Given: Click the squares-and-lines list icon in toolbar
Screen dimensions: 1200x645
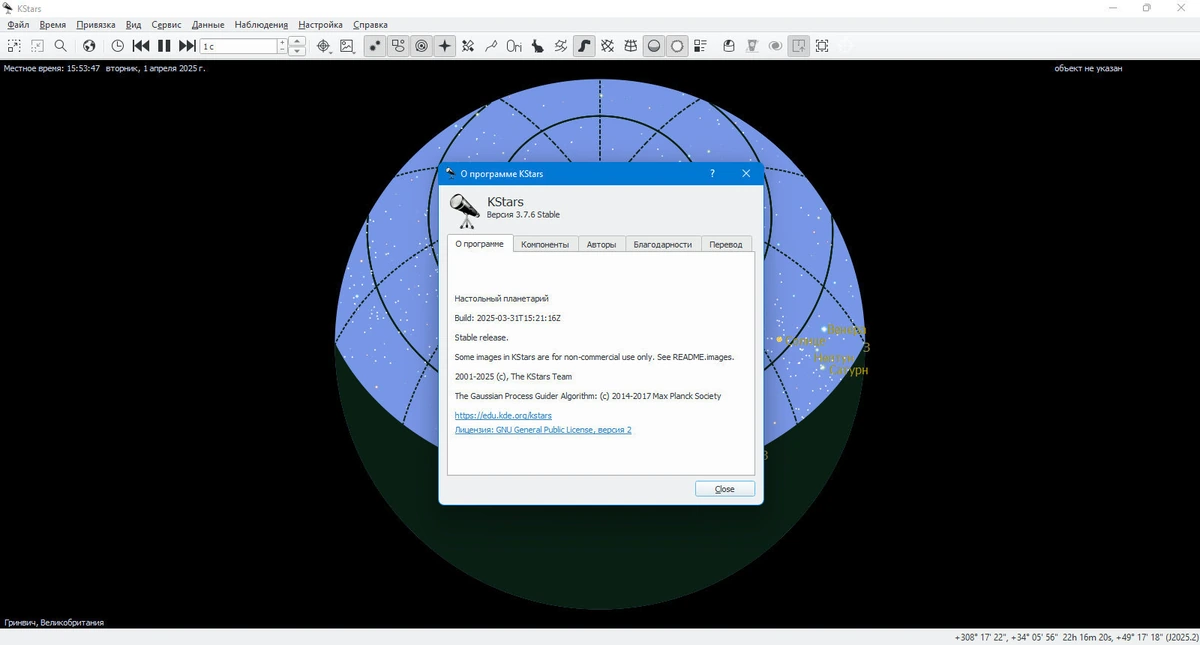Looking at the screenshot, I should pos(700,46).
